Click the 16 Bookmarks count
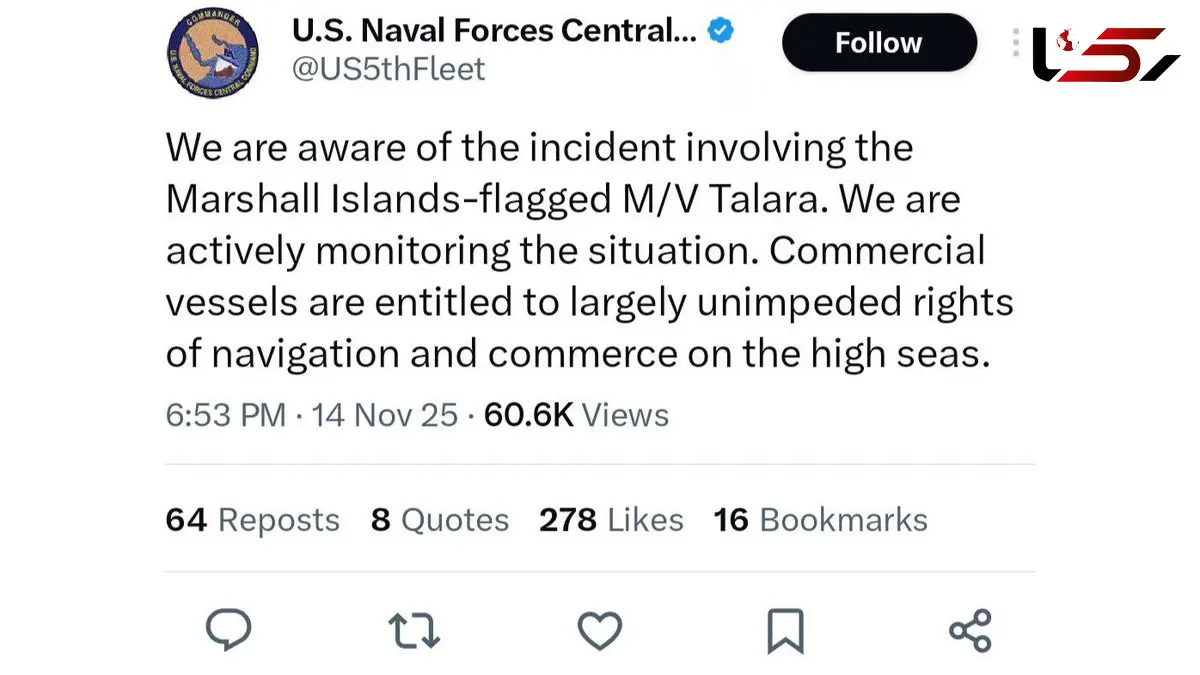 820,520
